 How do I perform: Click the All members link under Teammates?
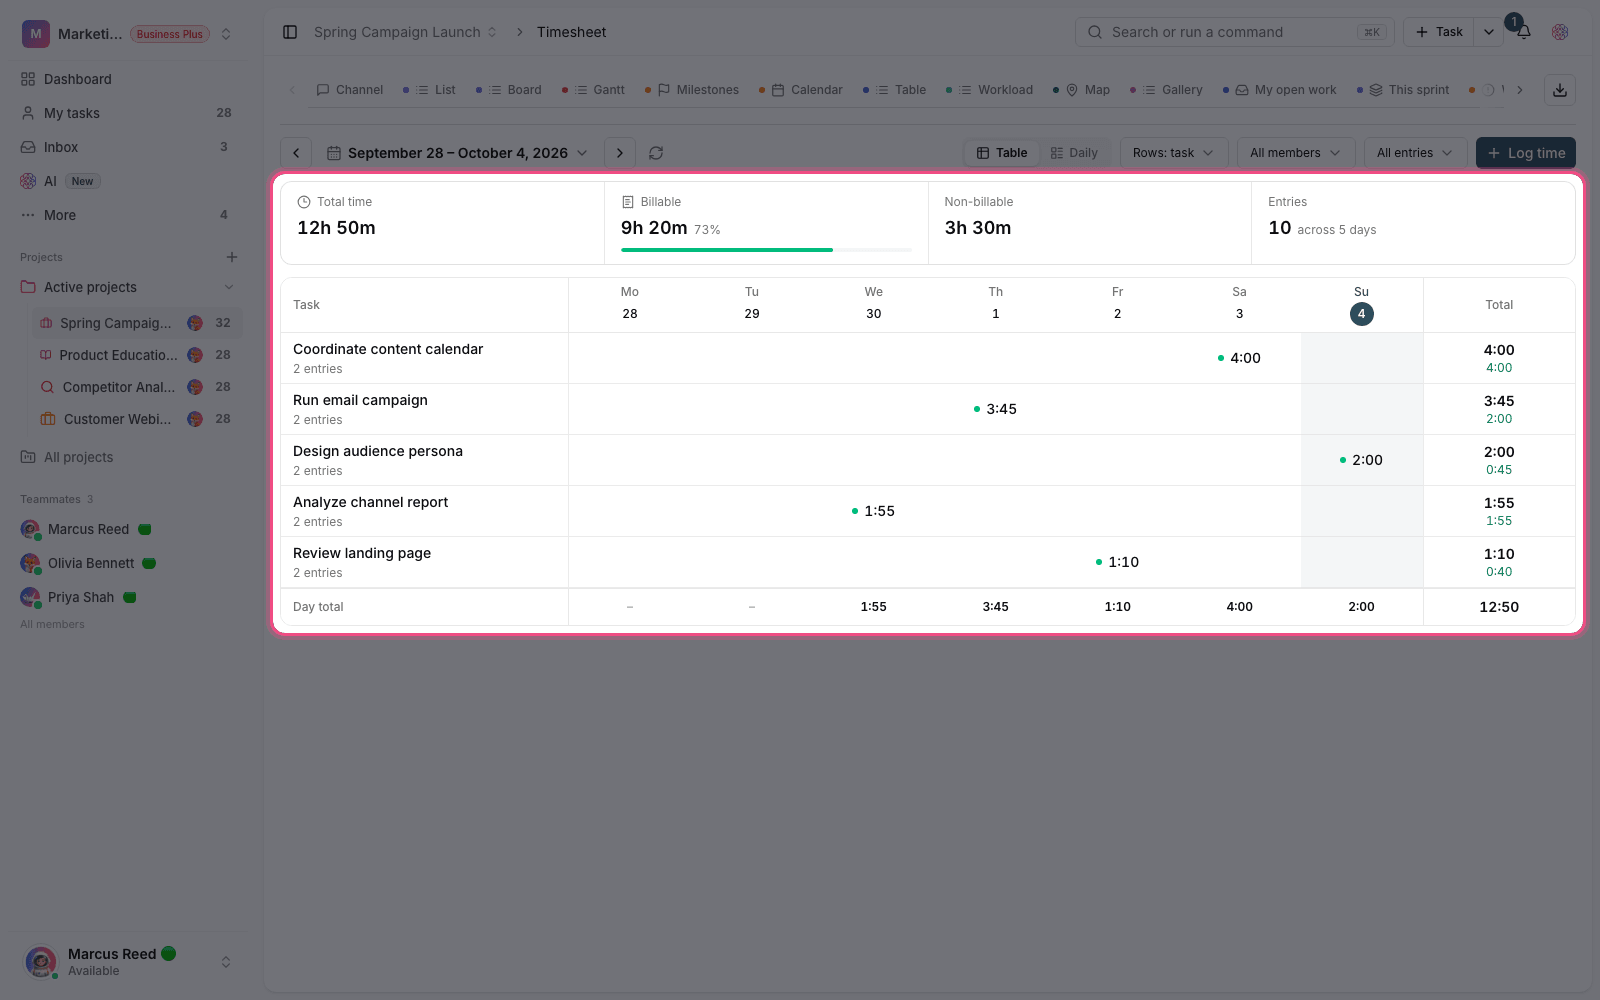(x=52, y=624)
